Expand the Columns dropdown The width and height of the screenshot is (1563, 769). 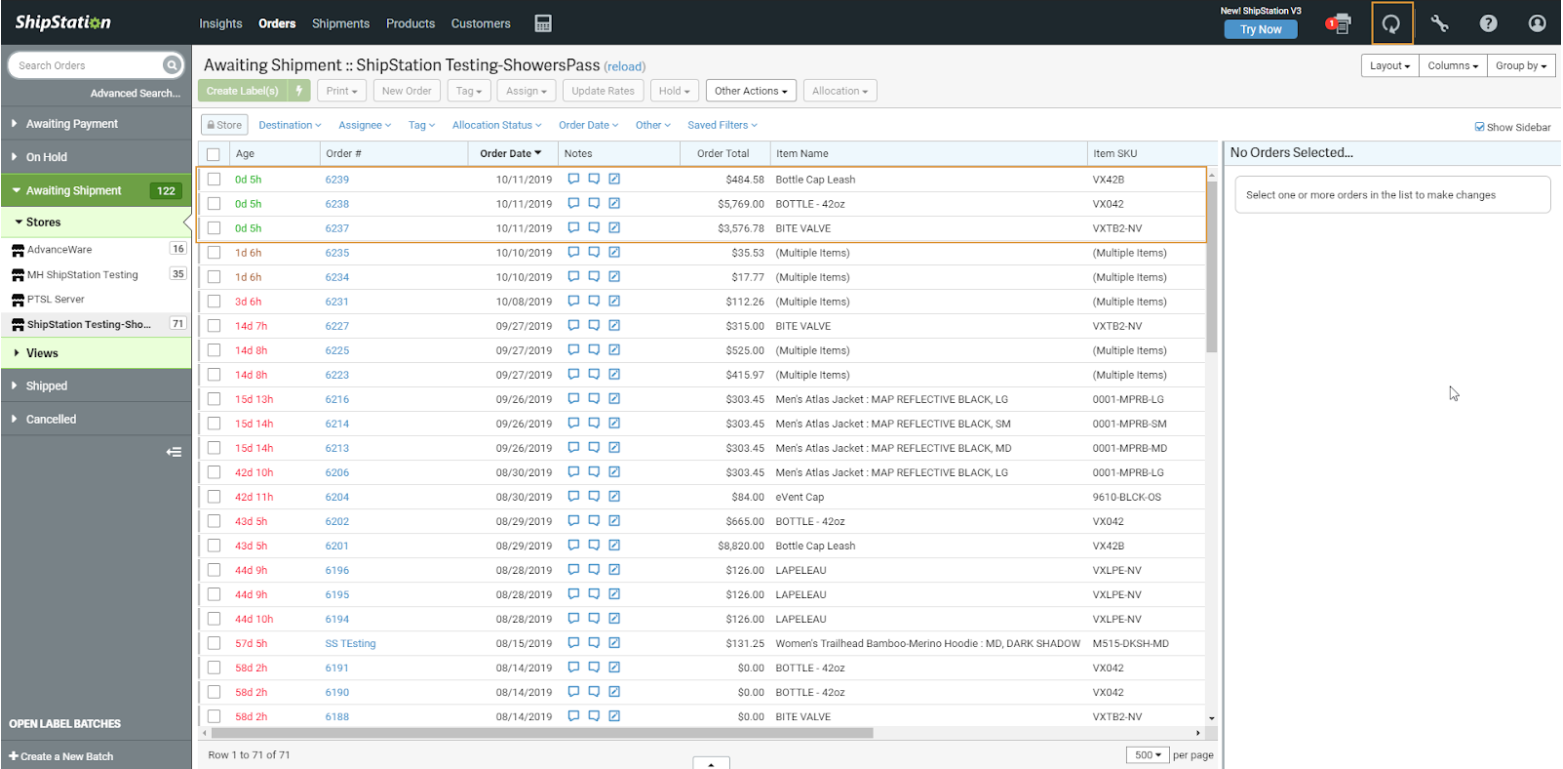pyautogui.click(x=1452, y=66)
